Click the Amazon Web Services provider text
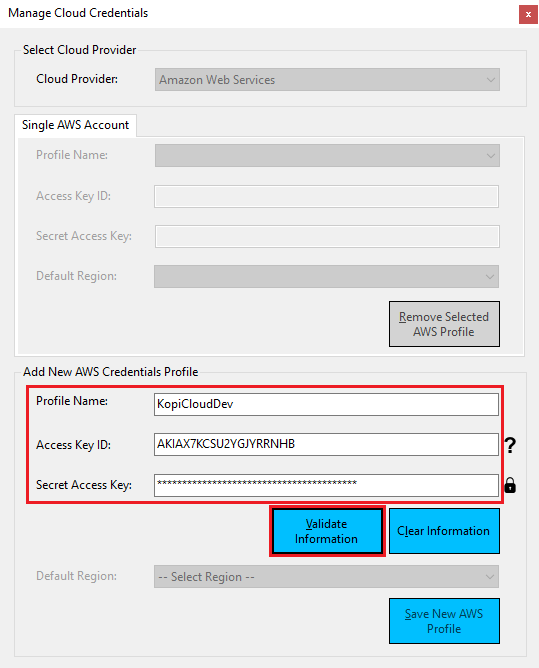Screen dimensions: 539x668 217,80
